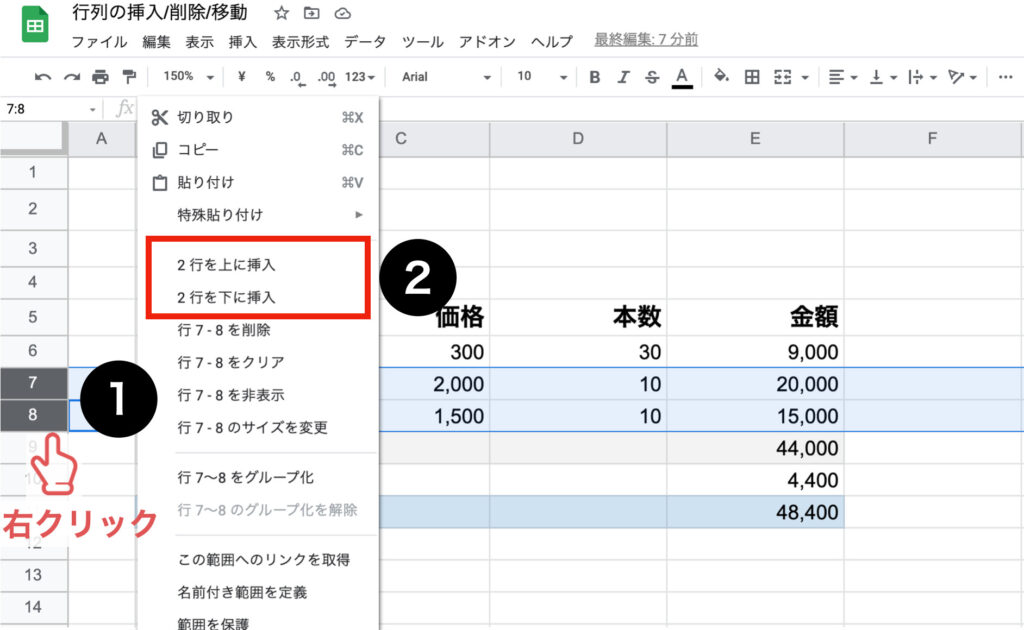The width and height of the screenshot is (1024, 630).
Task: Open the fill color picker
Action: [721, 76]
